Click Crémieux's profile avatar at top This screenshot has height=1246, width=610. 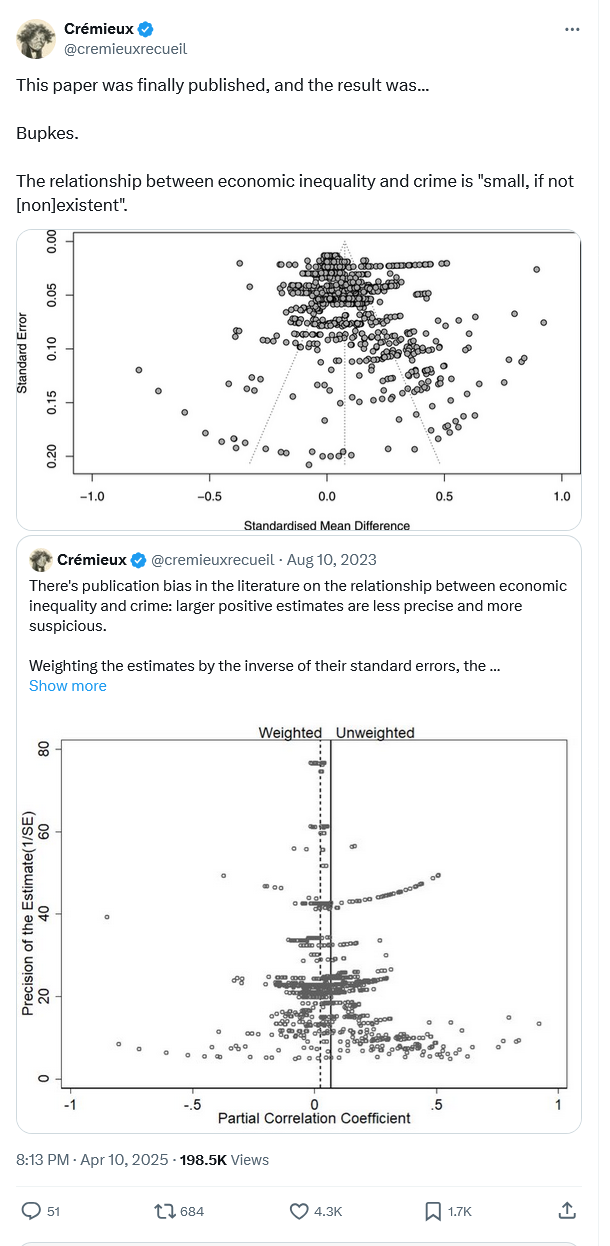[35, 39]
